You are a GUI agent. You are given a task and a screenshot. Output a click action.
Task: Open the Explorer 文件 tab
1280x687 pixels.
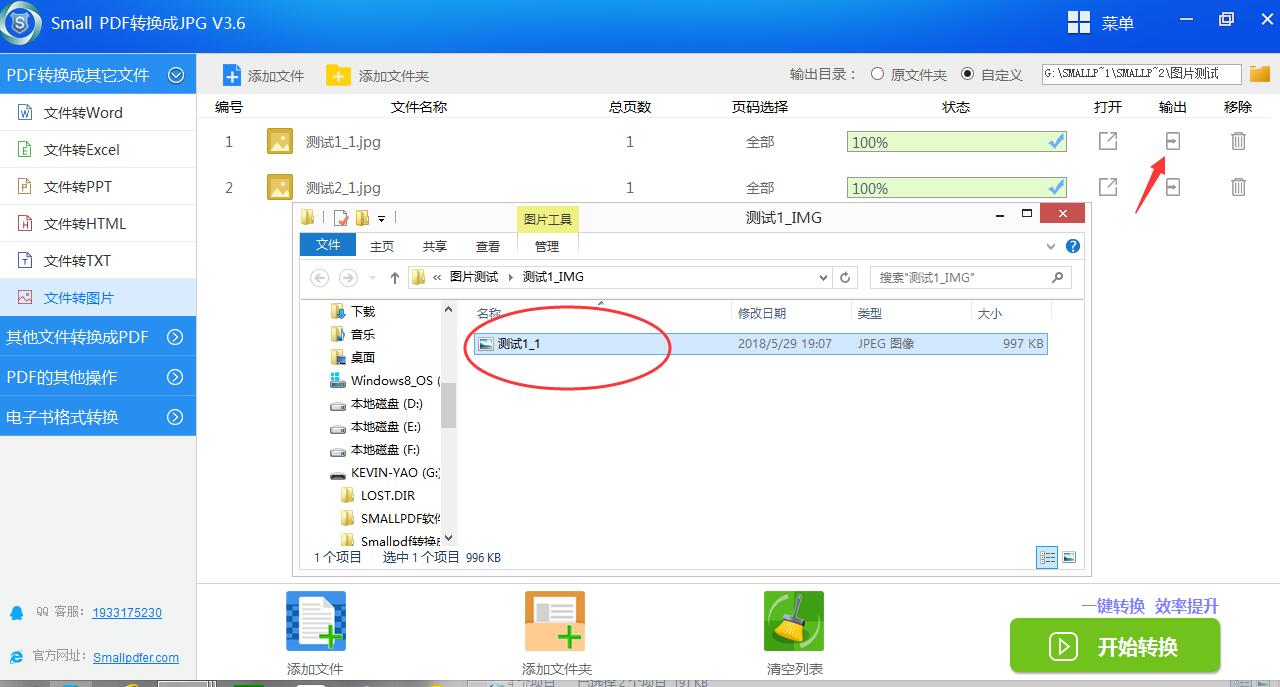[328, 245]
